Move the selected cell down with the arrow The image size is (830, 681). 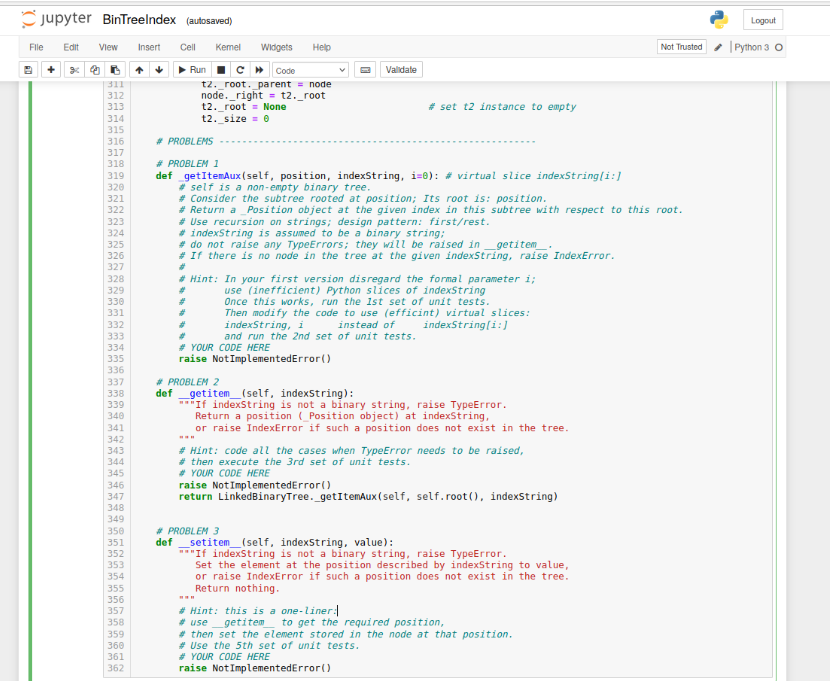pyautogui.click(x=159, y=70)
